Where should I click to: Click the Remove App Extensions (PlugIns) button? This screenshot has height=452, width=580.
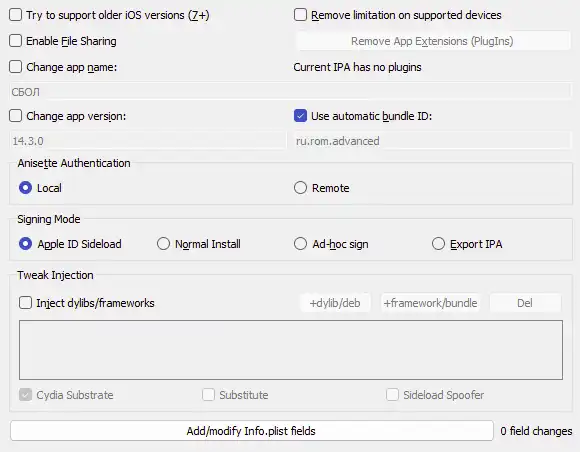pyautogui.click(x=433, y=41)
